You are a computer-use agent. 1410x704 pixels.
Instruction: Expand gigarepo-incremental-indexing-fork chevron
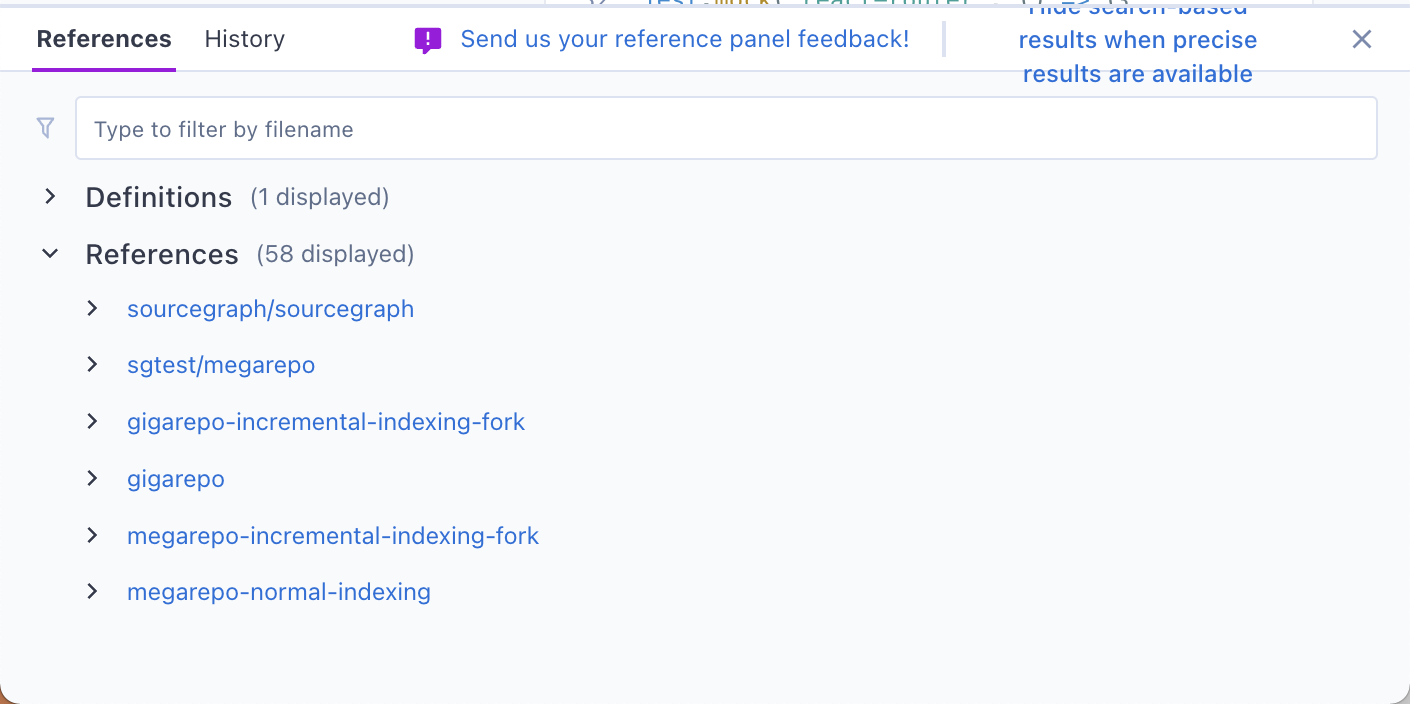click(x=92, y=422)
